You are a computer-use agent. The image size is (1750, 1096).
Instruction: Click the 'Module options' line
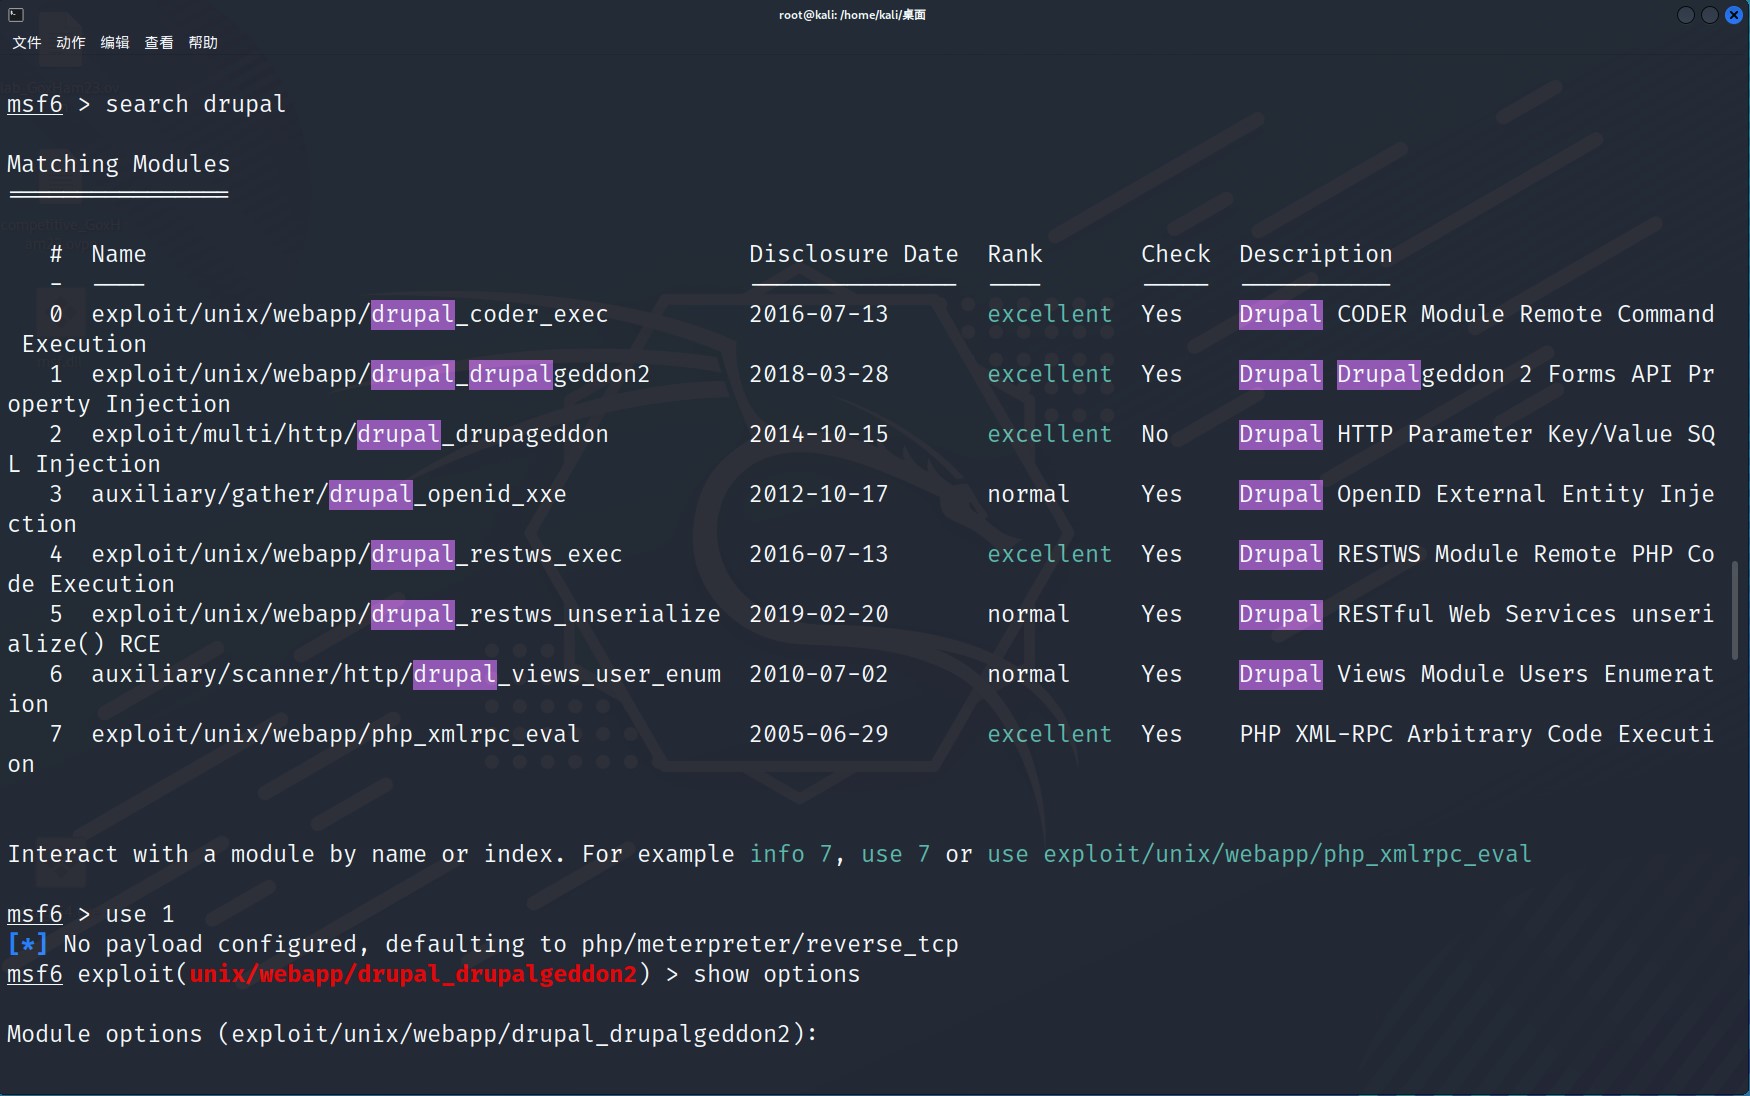pyautogui.click(x=413, y=1034)
